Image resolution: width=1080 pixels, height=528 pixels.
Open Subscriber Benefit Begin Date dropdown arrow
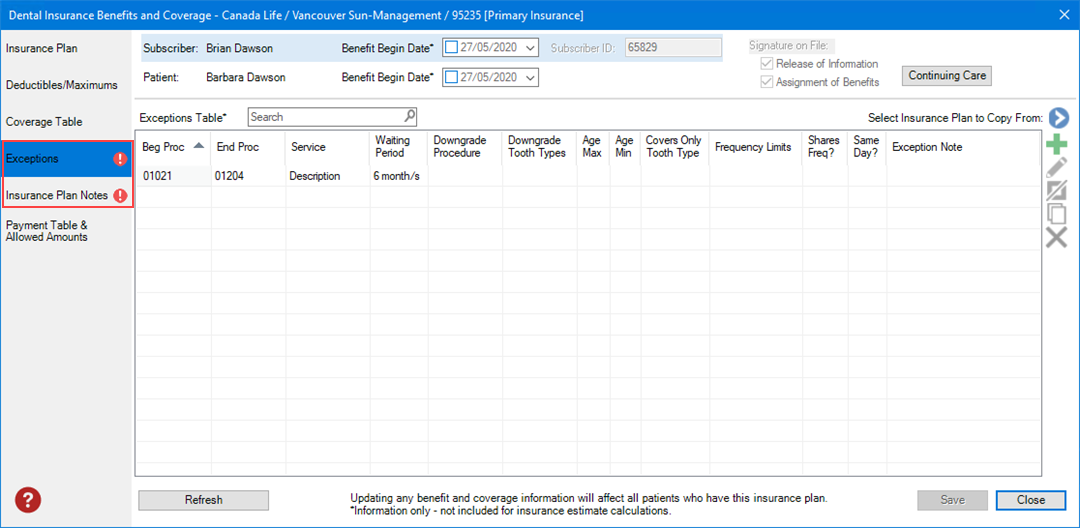(530, 48)
